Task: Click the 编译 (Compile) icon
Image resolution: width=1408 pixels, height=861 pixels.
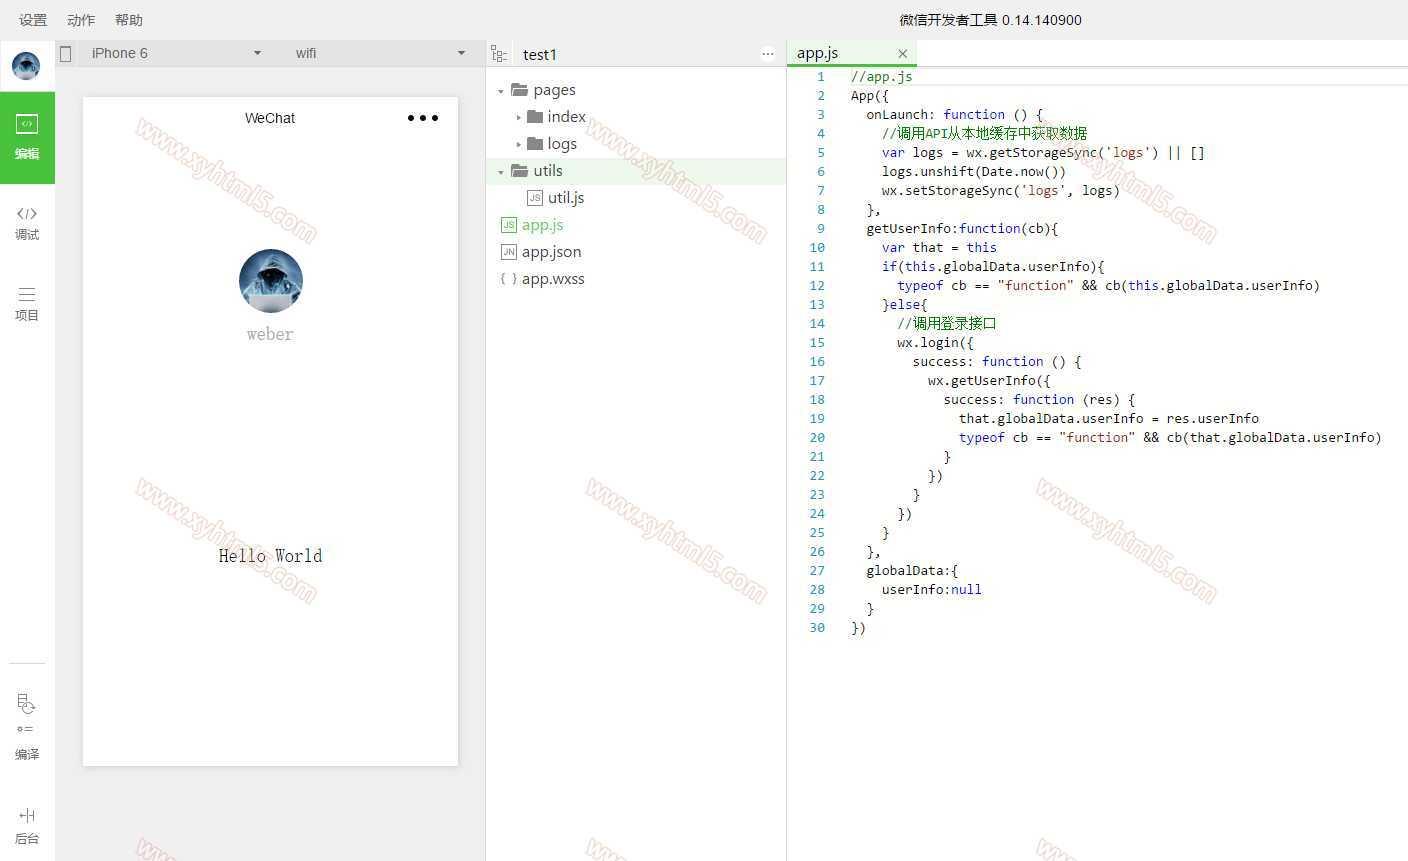Action: (x=27, y=727)
